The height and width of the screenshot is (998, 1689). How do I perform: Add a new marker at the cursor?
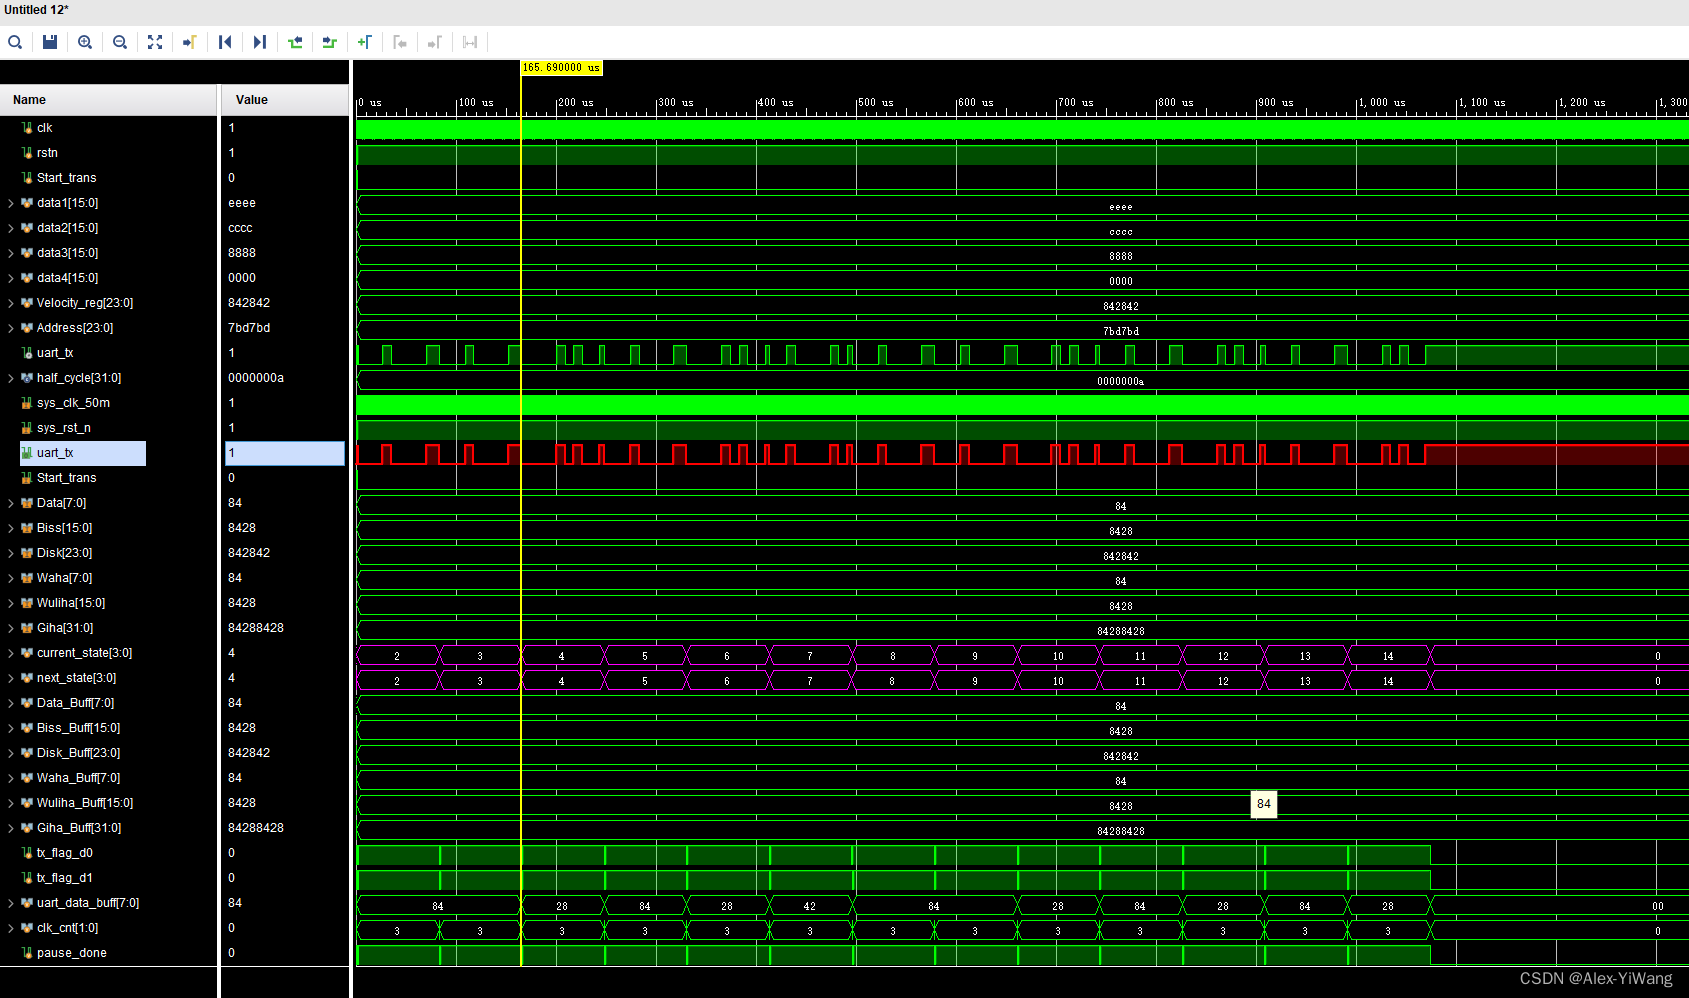point(365,42)
